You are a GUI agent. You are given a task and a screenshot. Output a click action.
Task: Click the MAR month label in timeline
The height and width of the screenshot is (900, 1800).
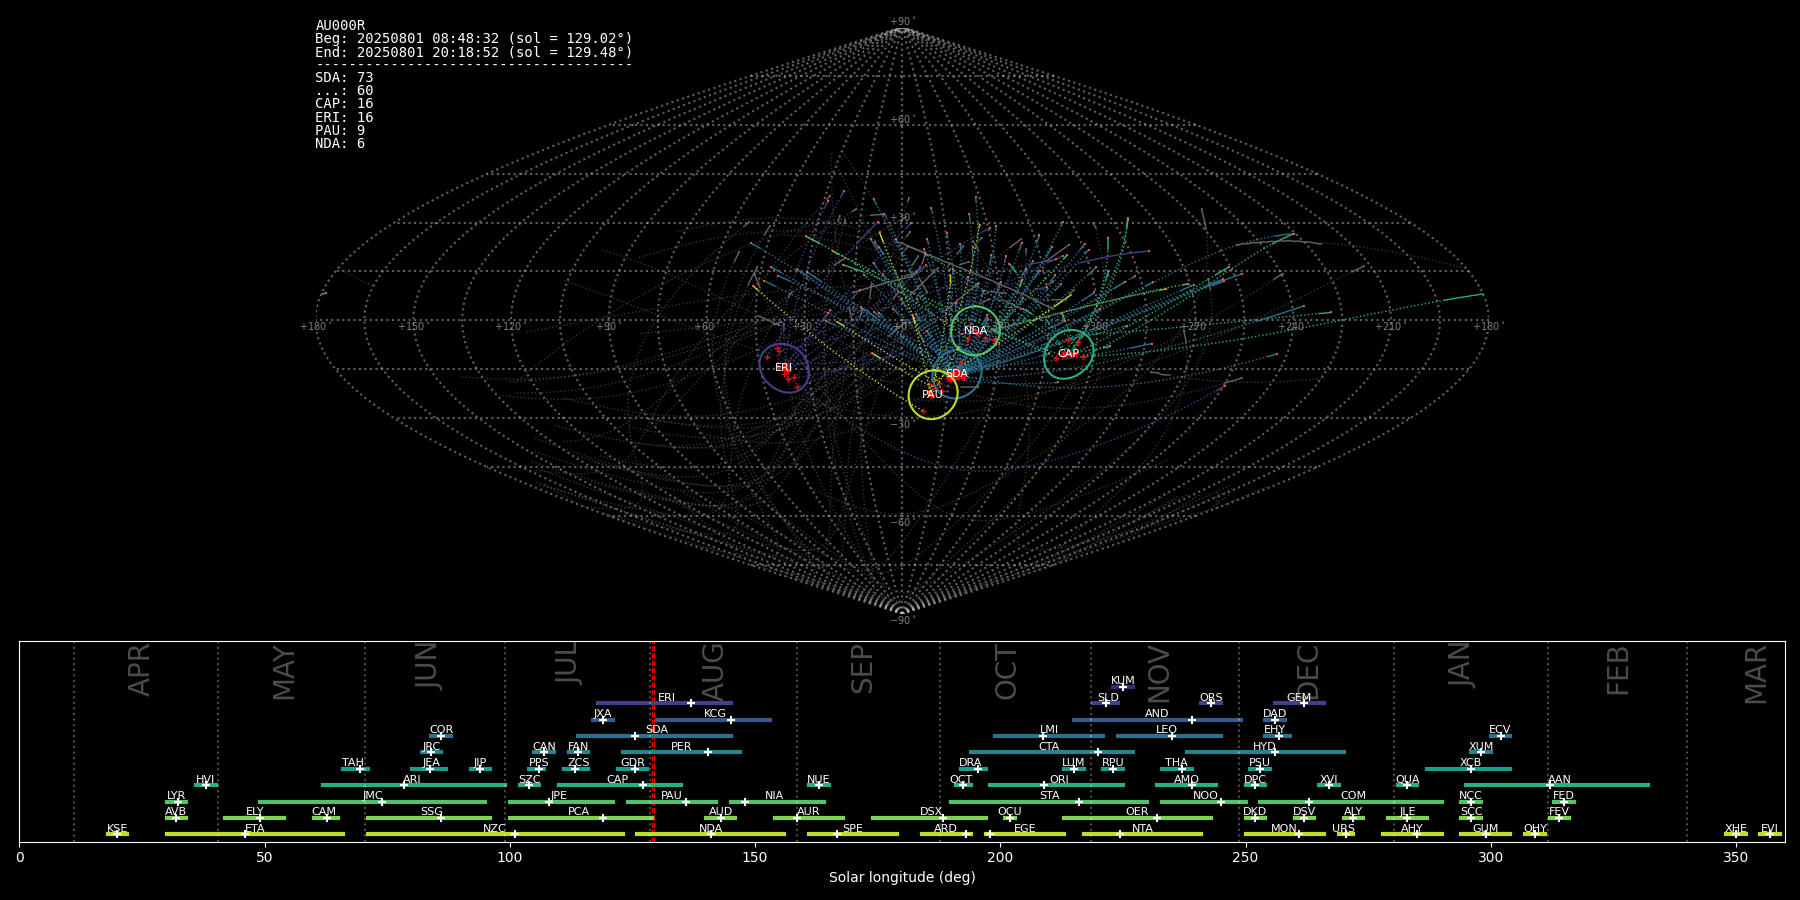[x=1756, y=674]
